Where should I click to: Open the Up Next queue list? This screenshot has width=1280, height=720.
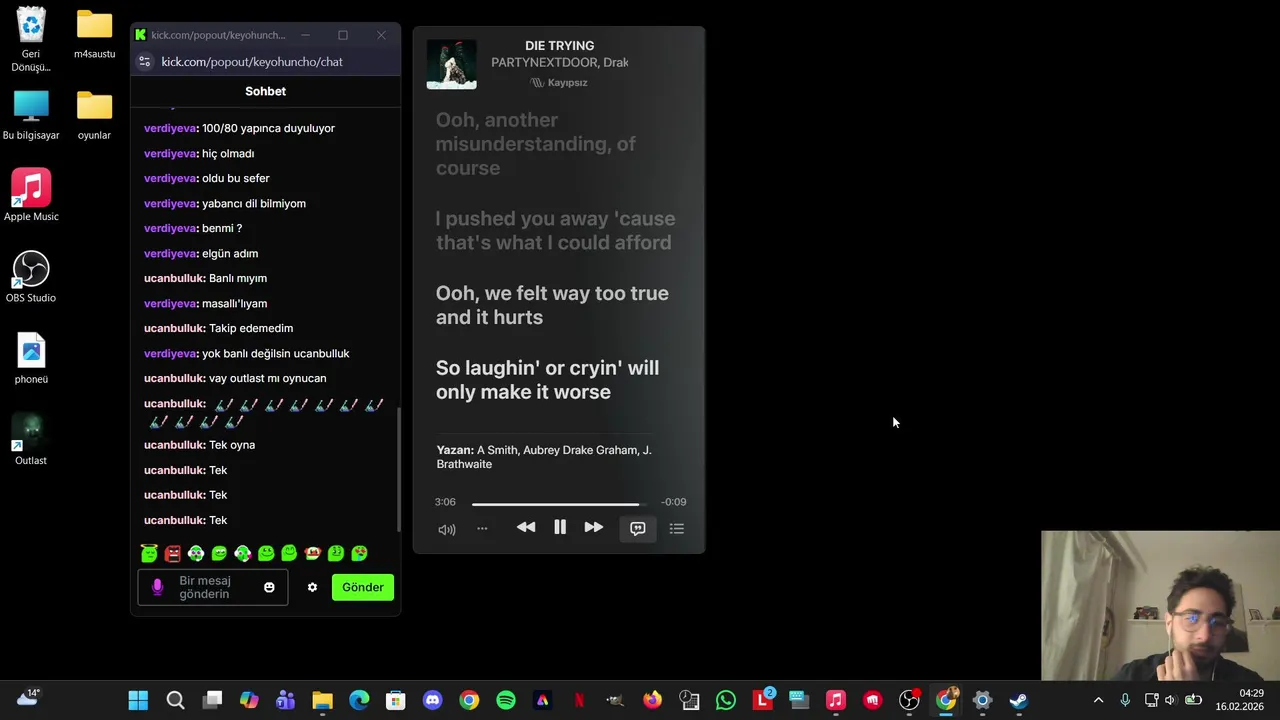677,528
